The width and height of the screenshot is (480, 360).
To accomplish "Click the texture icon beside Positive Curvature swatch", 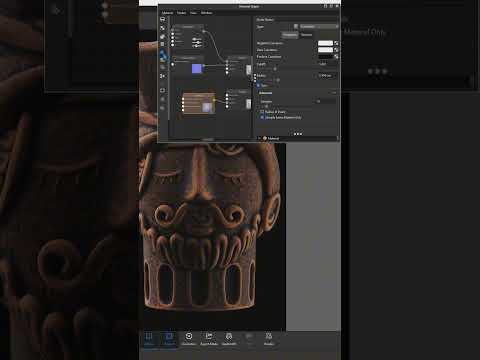I will tap(336, 56).
